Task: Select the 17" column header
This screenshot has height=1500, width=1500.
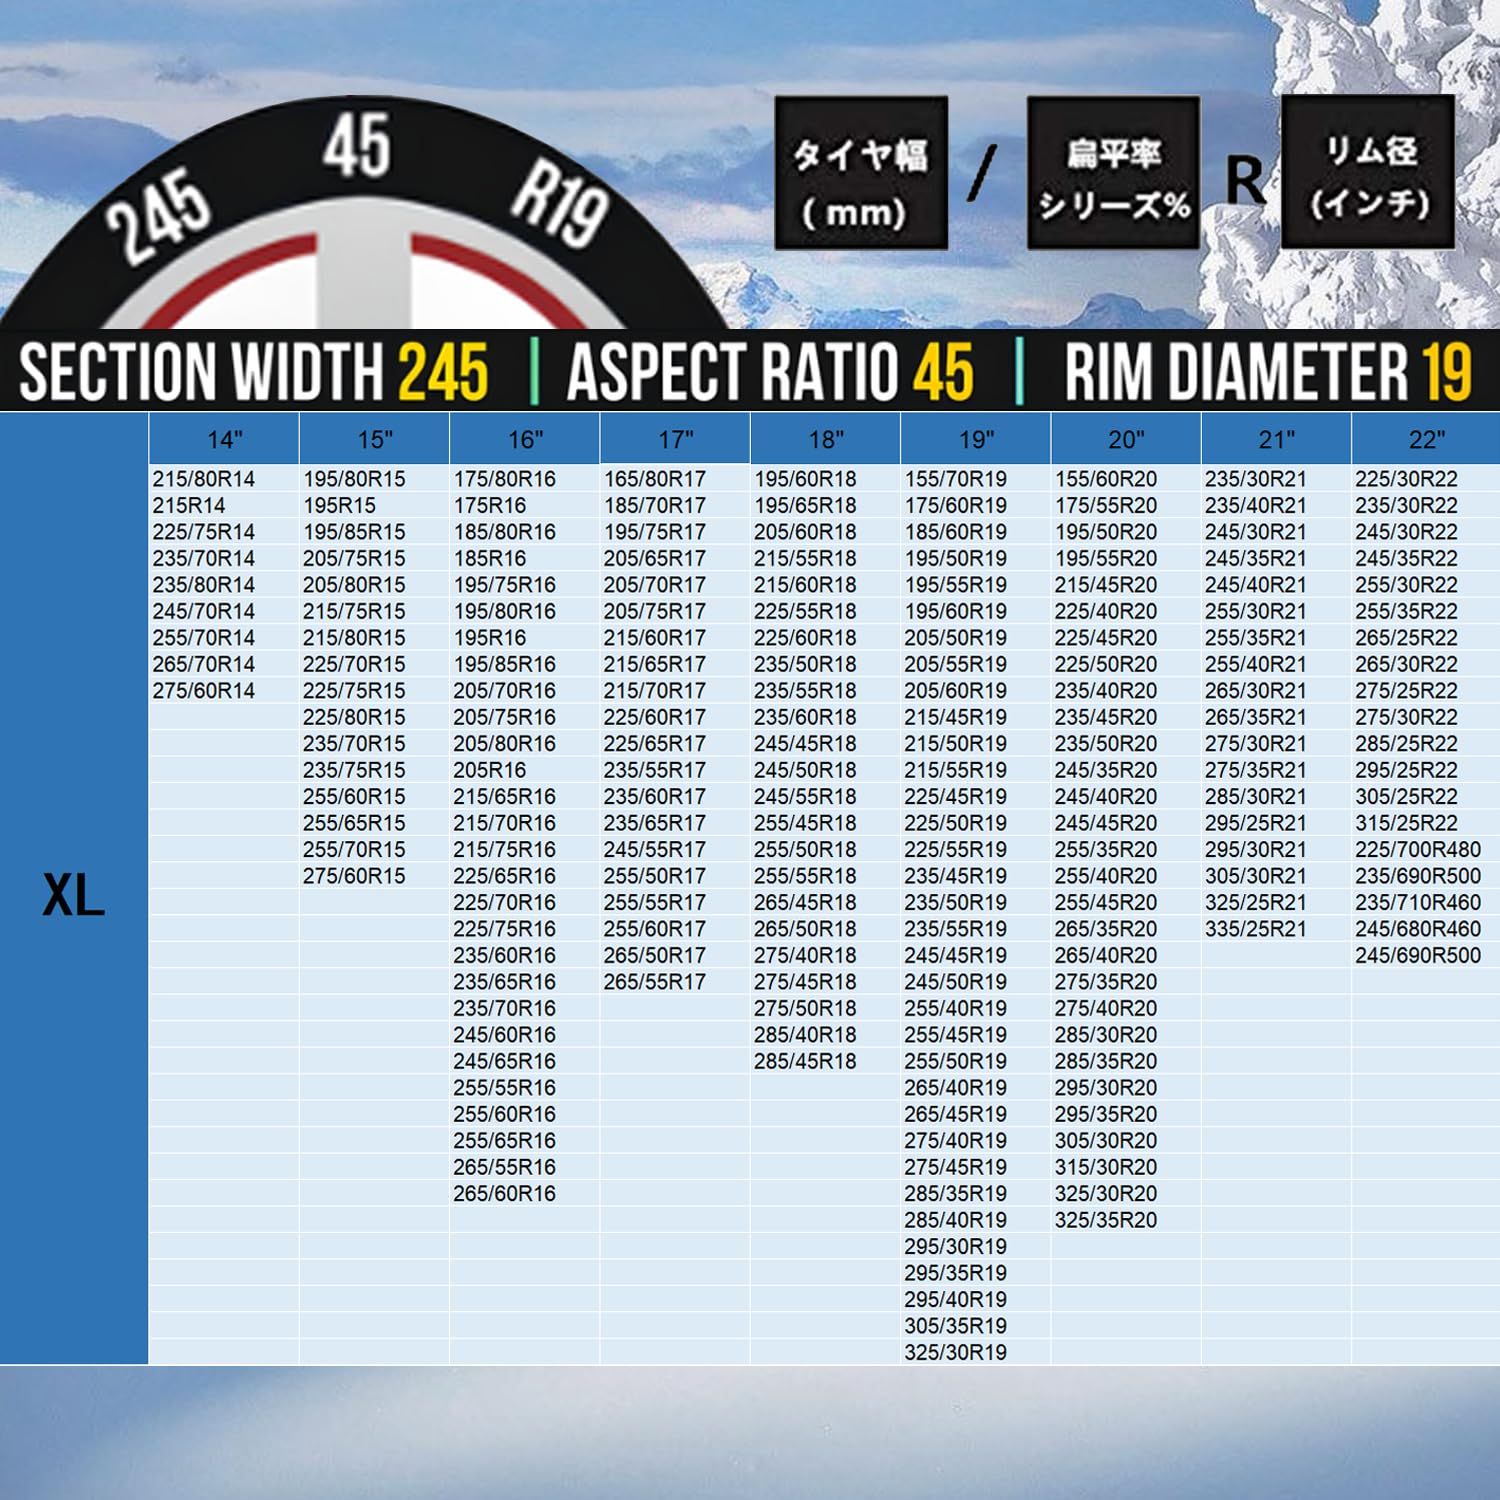Action: [675, 439]
